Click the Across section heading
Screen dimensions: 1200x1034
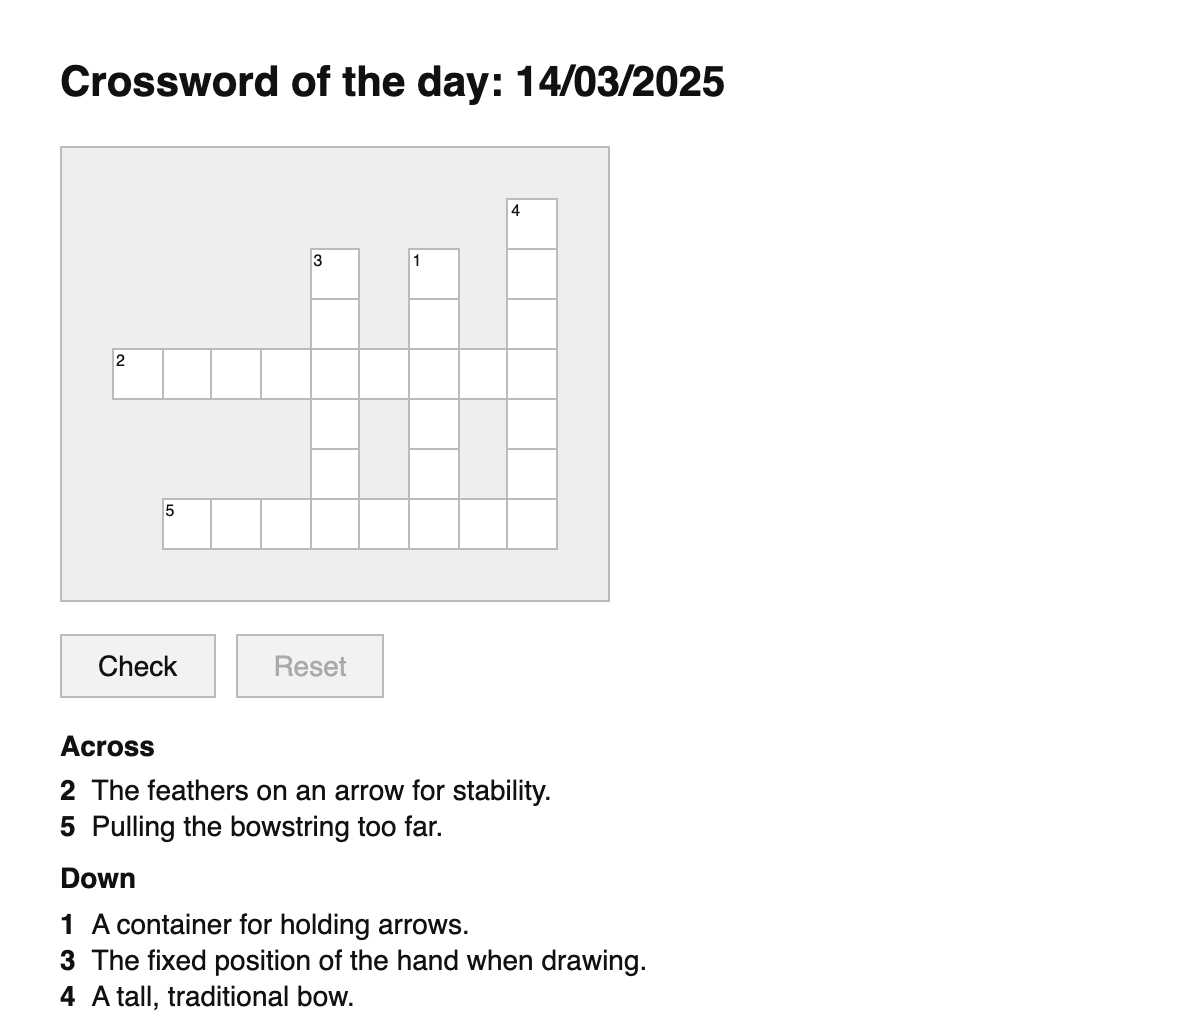(107, 746)
